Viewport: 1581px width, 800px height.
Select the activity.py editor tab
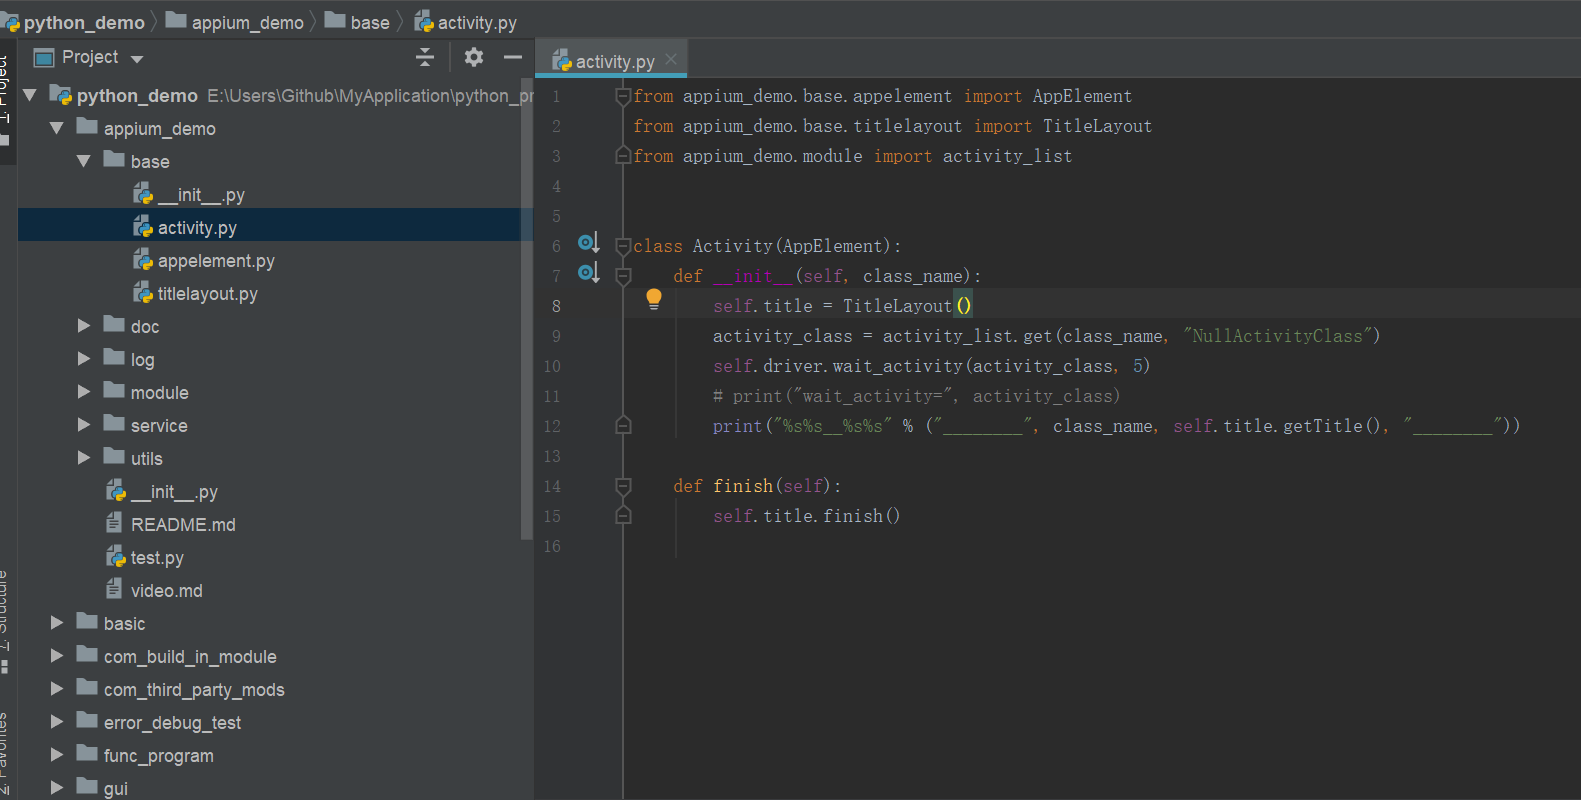tap(613, 61)
